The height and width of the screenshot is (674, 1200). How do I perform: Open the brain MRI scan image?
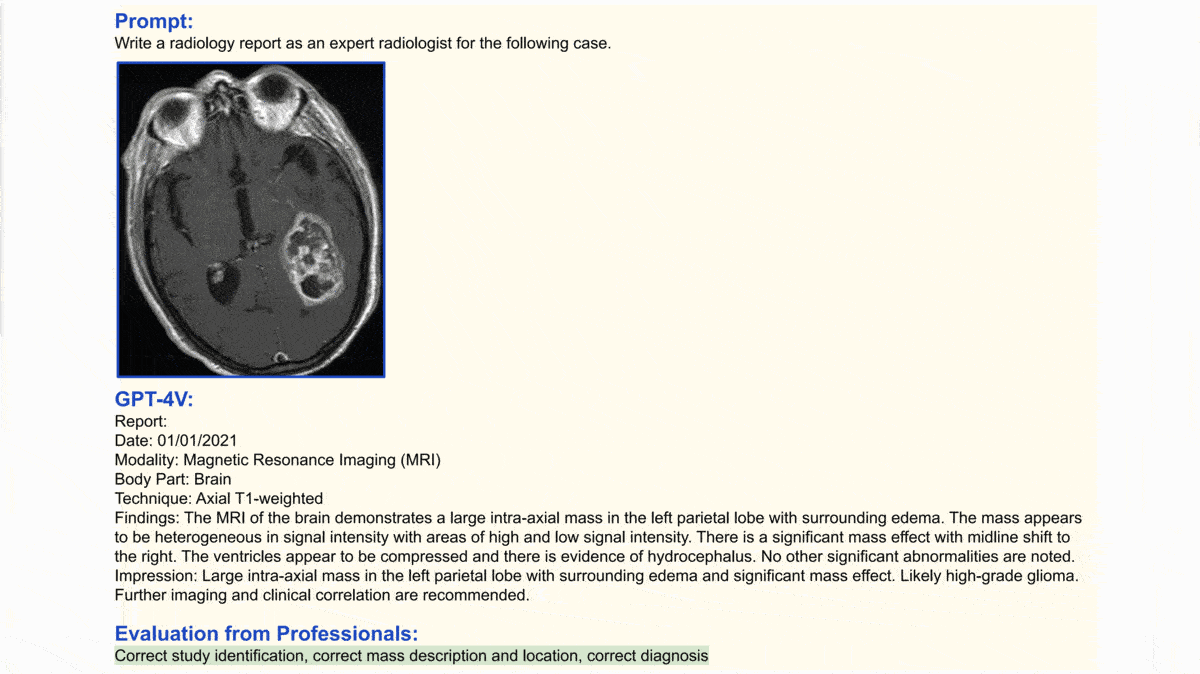pos(251,219)
